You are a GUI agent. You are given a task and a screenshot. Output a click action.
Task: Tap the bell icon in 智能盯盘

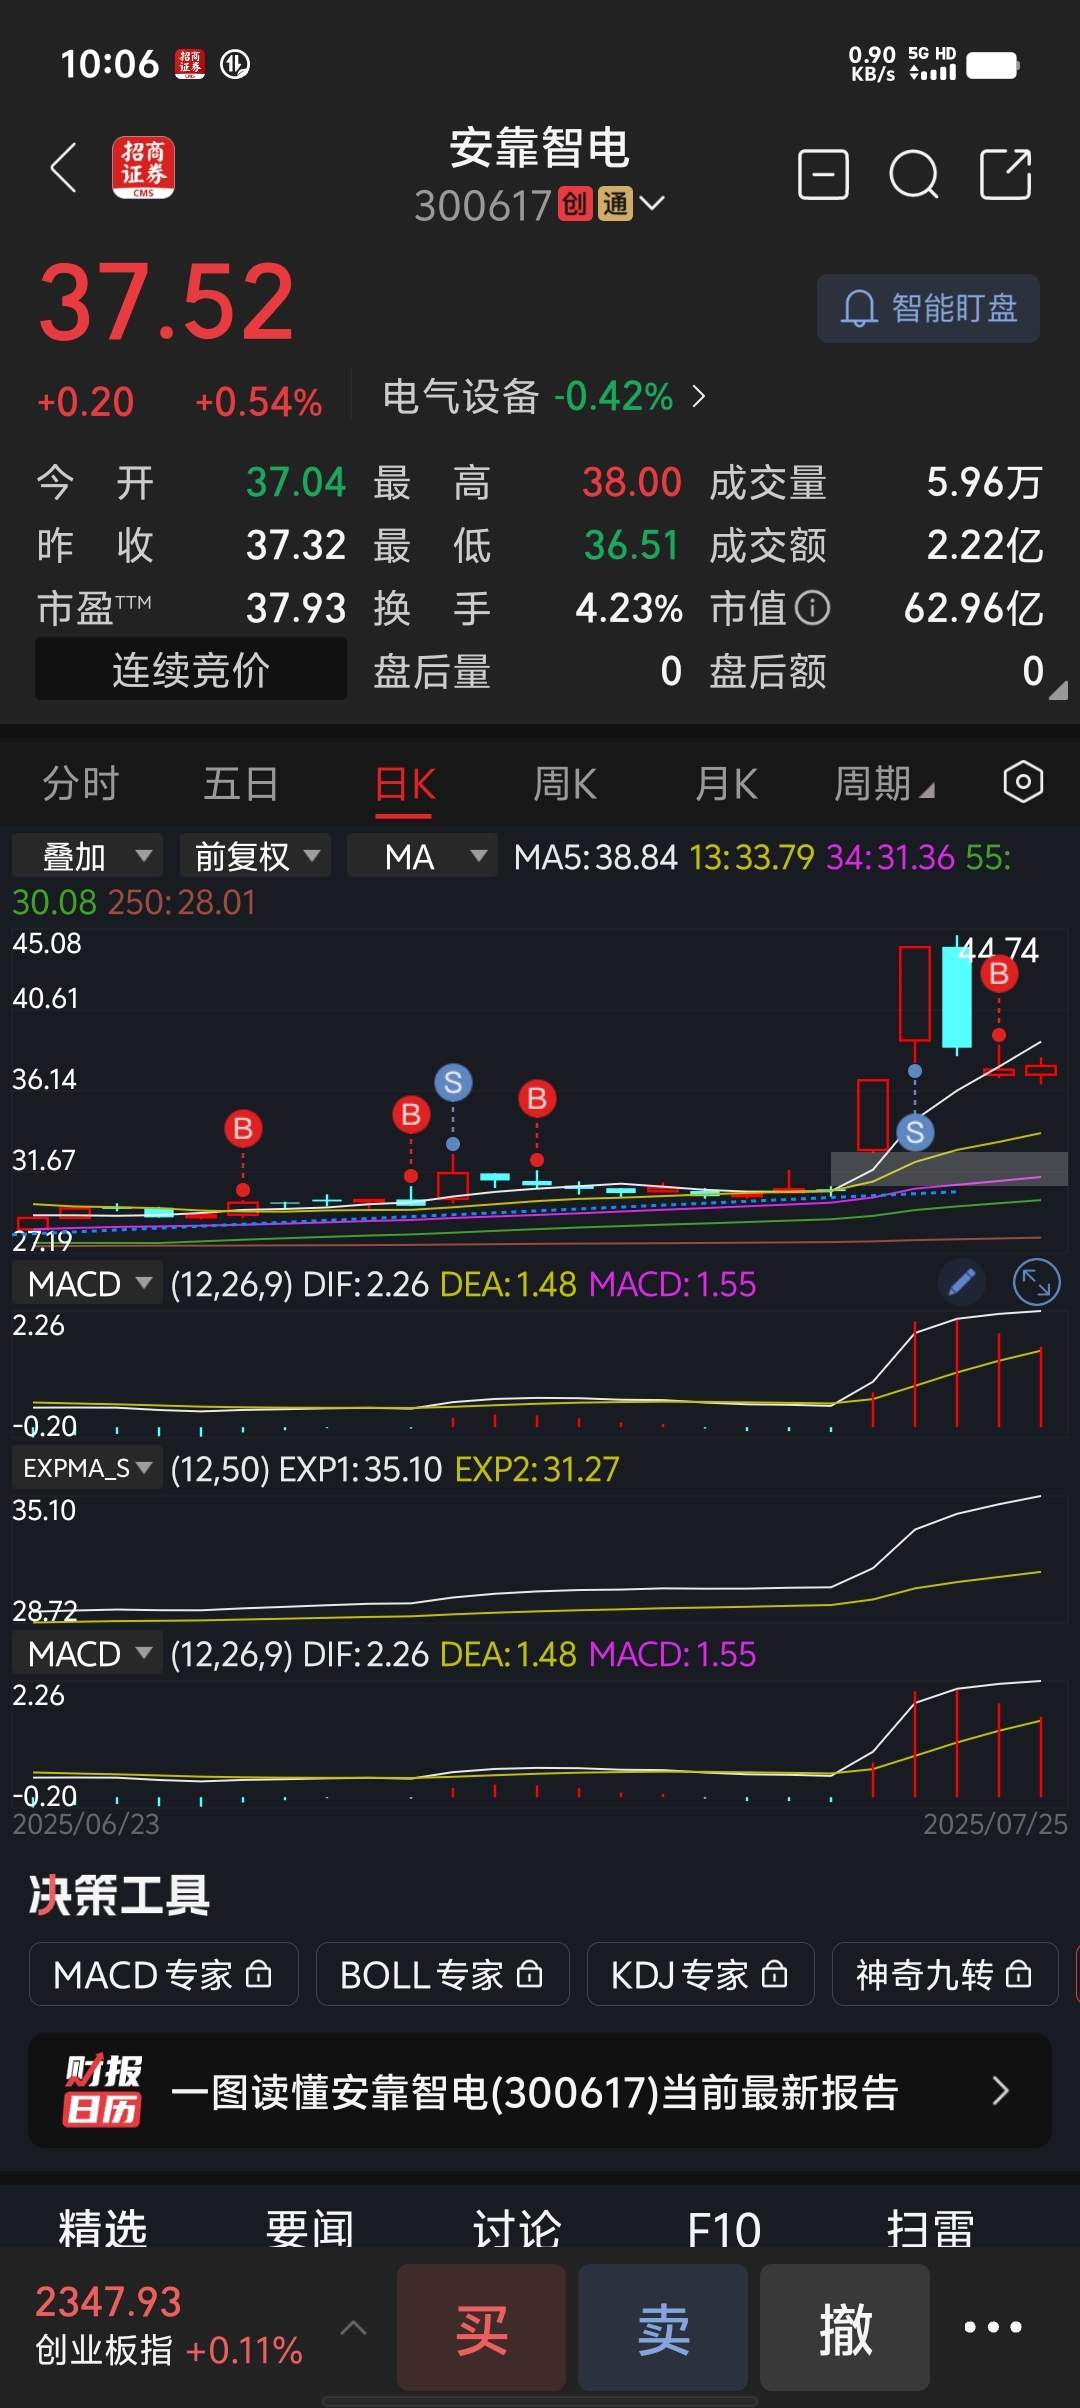pyautogui.click(x=859, y=308)
